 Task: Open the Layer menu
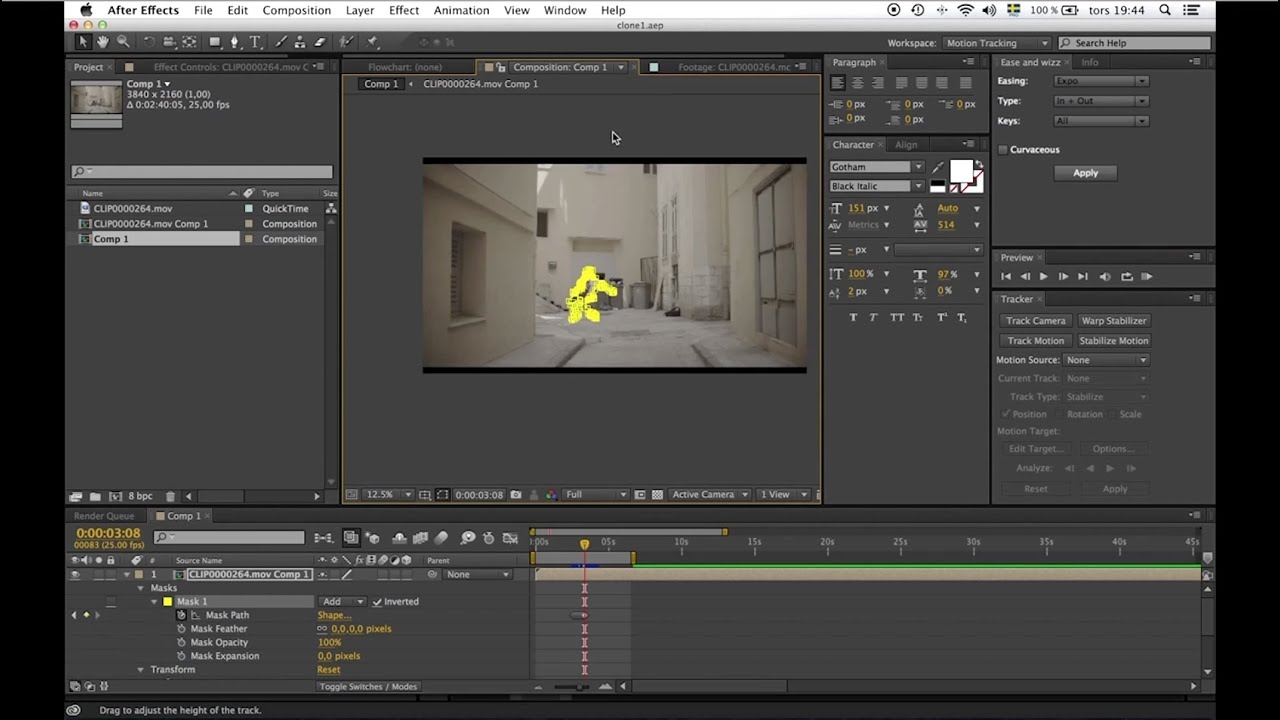(360, 10)
